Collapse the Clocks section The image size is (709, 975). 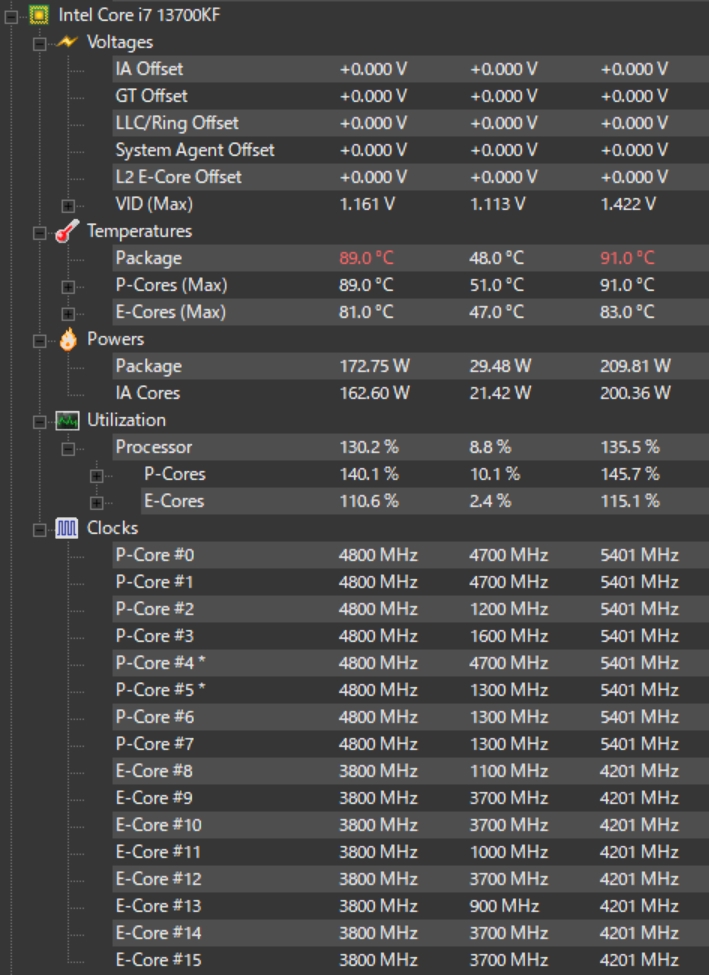point(39,530)
